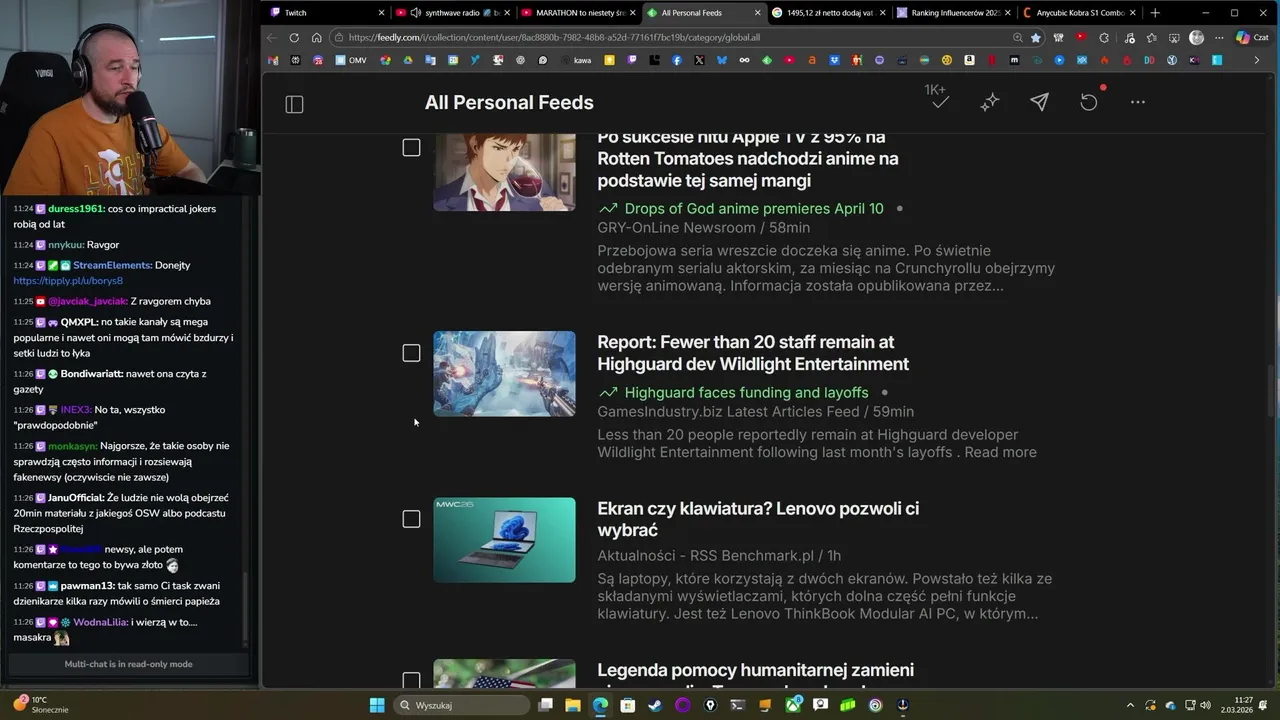Screen dimensions: 1280x720
Task: Click the Feedly page vertical scrollbar
Action: pos(1271,390)
